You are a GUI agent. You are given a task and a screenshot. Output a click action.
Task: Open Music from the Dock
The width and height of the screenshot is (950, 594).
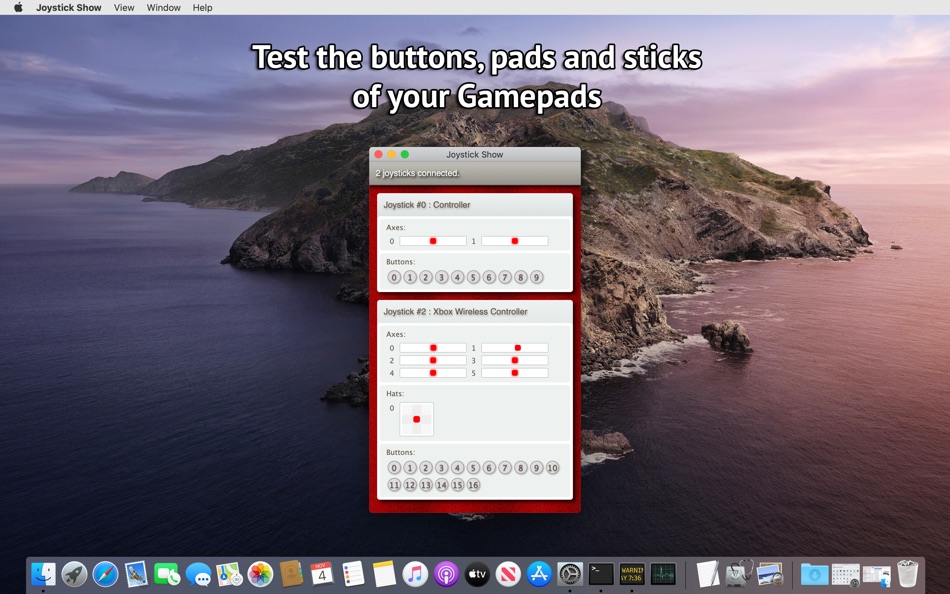[x=415, y=573]
